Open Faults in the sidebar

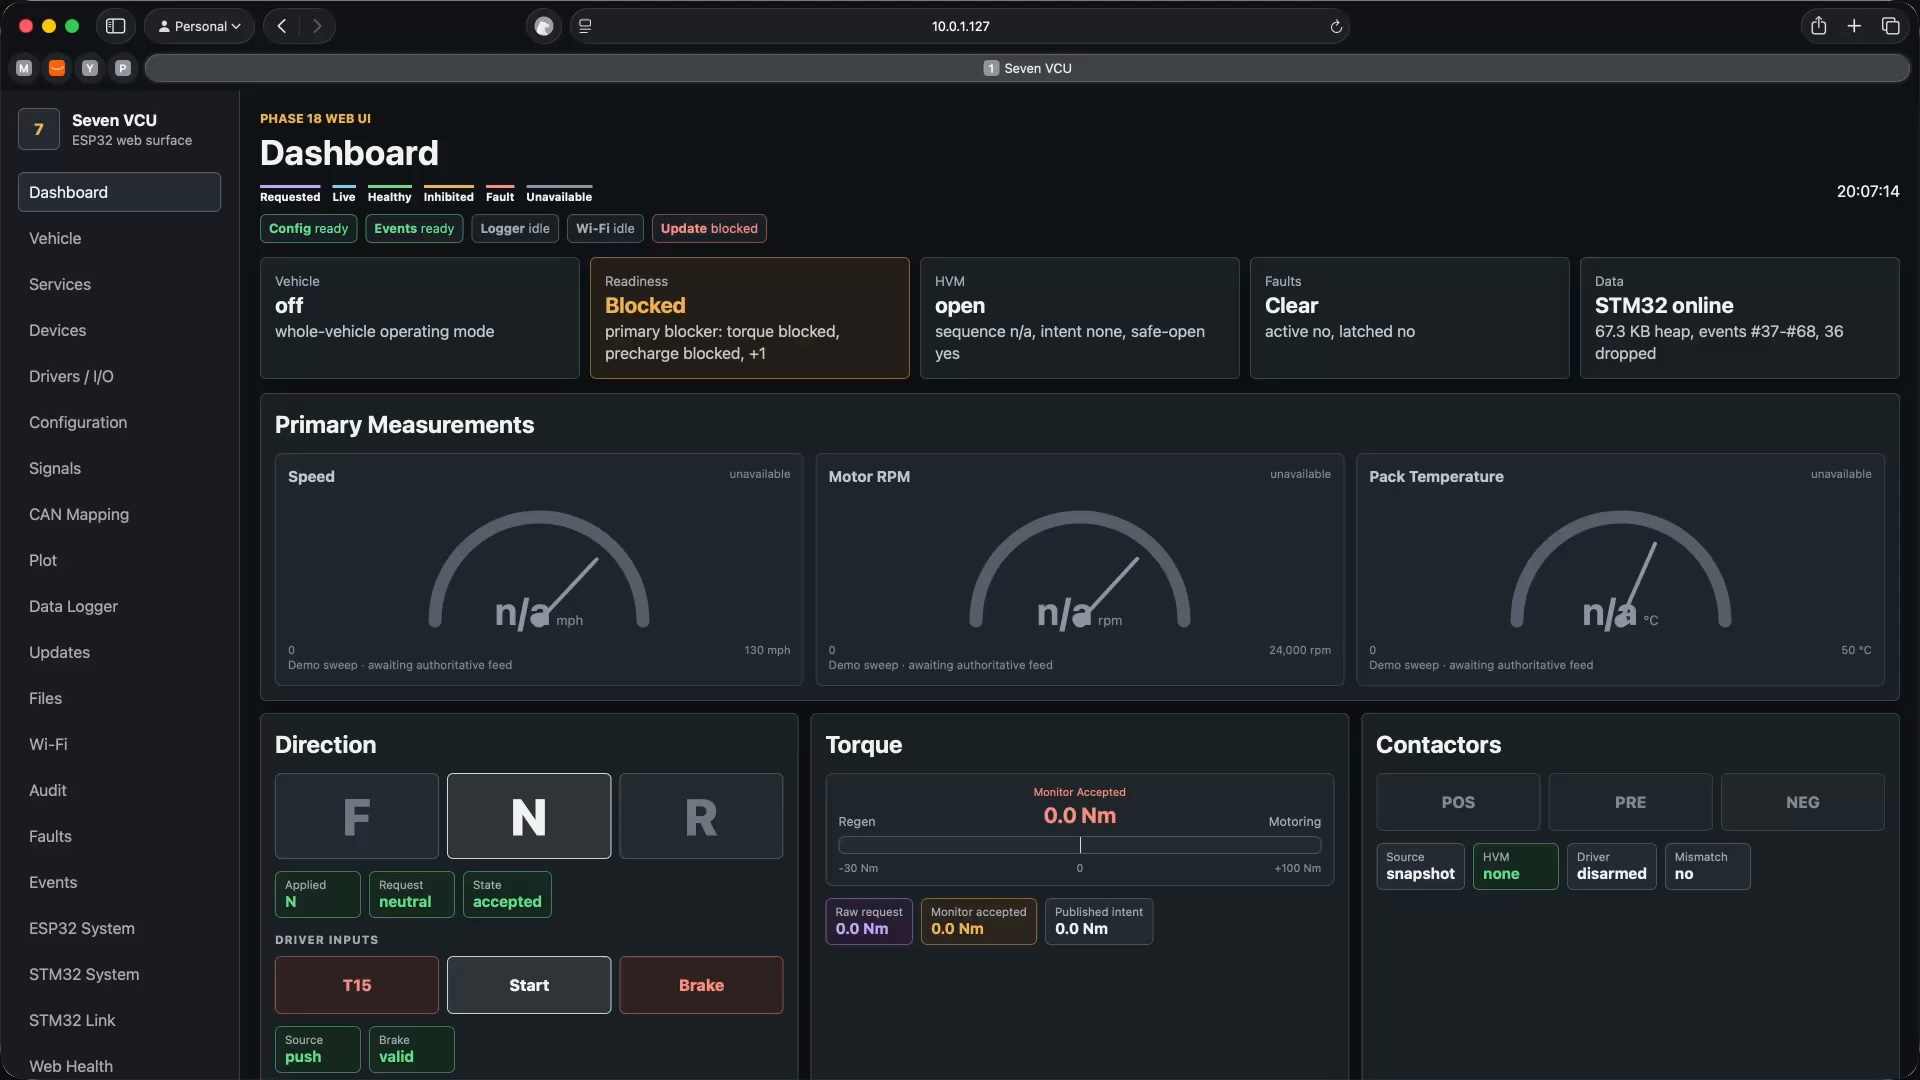pos(119,836)
